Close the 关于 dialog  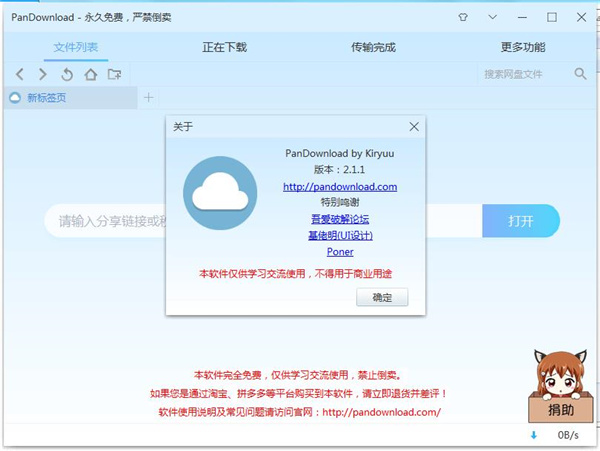tap(414, 127)
